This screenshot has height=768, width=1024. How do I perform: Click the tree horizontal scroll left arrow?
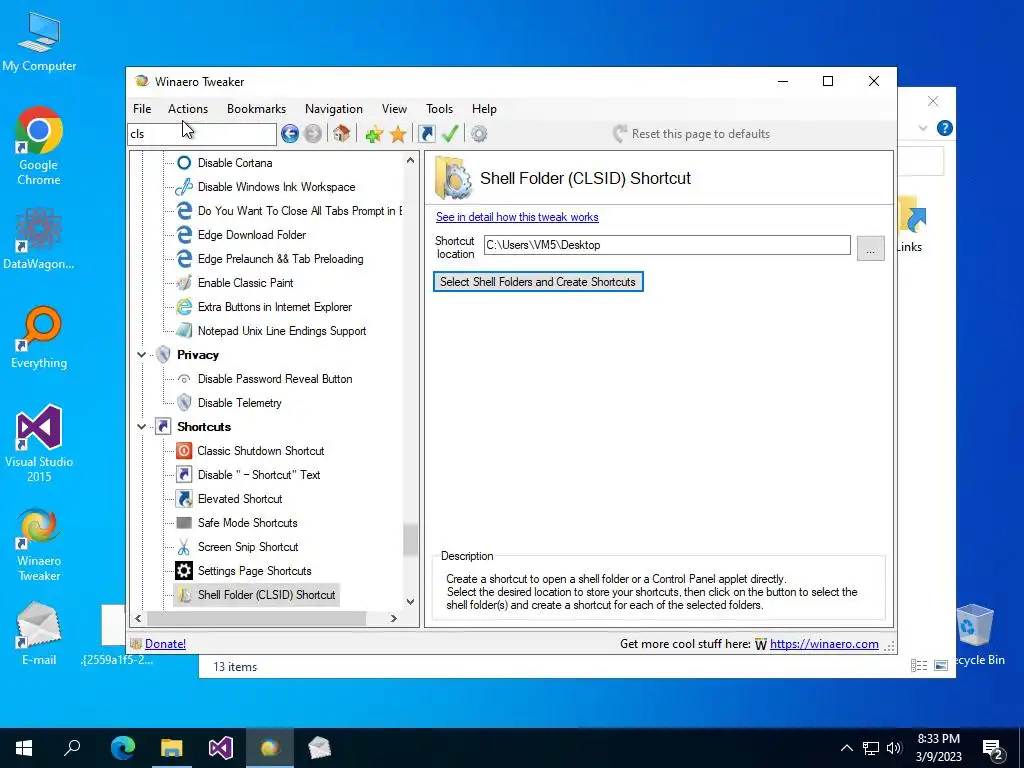[138, 618]
